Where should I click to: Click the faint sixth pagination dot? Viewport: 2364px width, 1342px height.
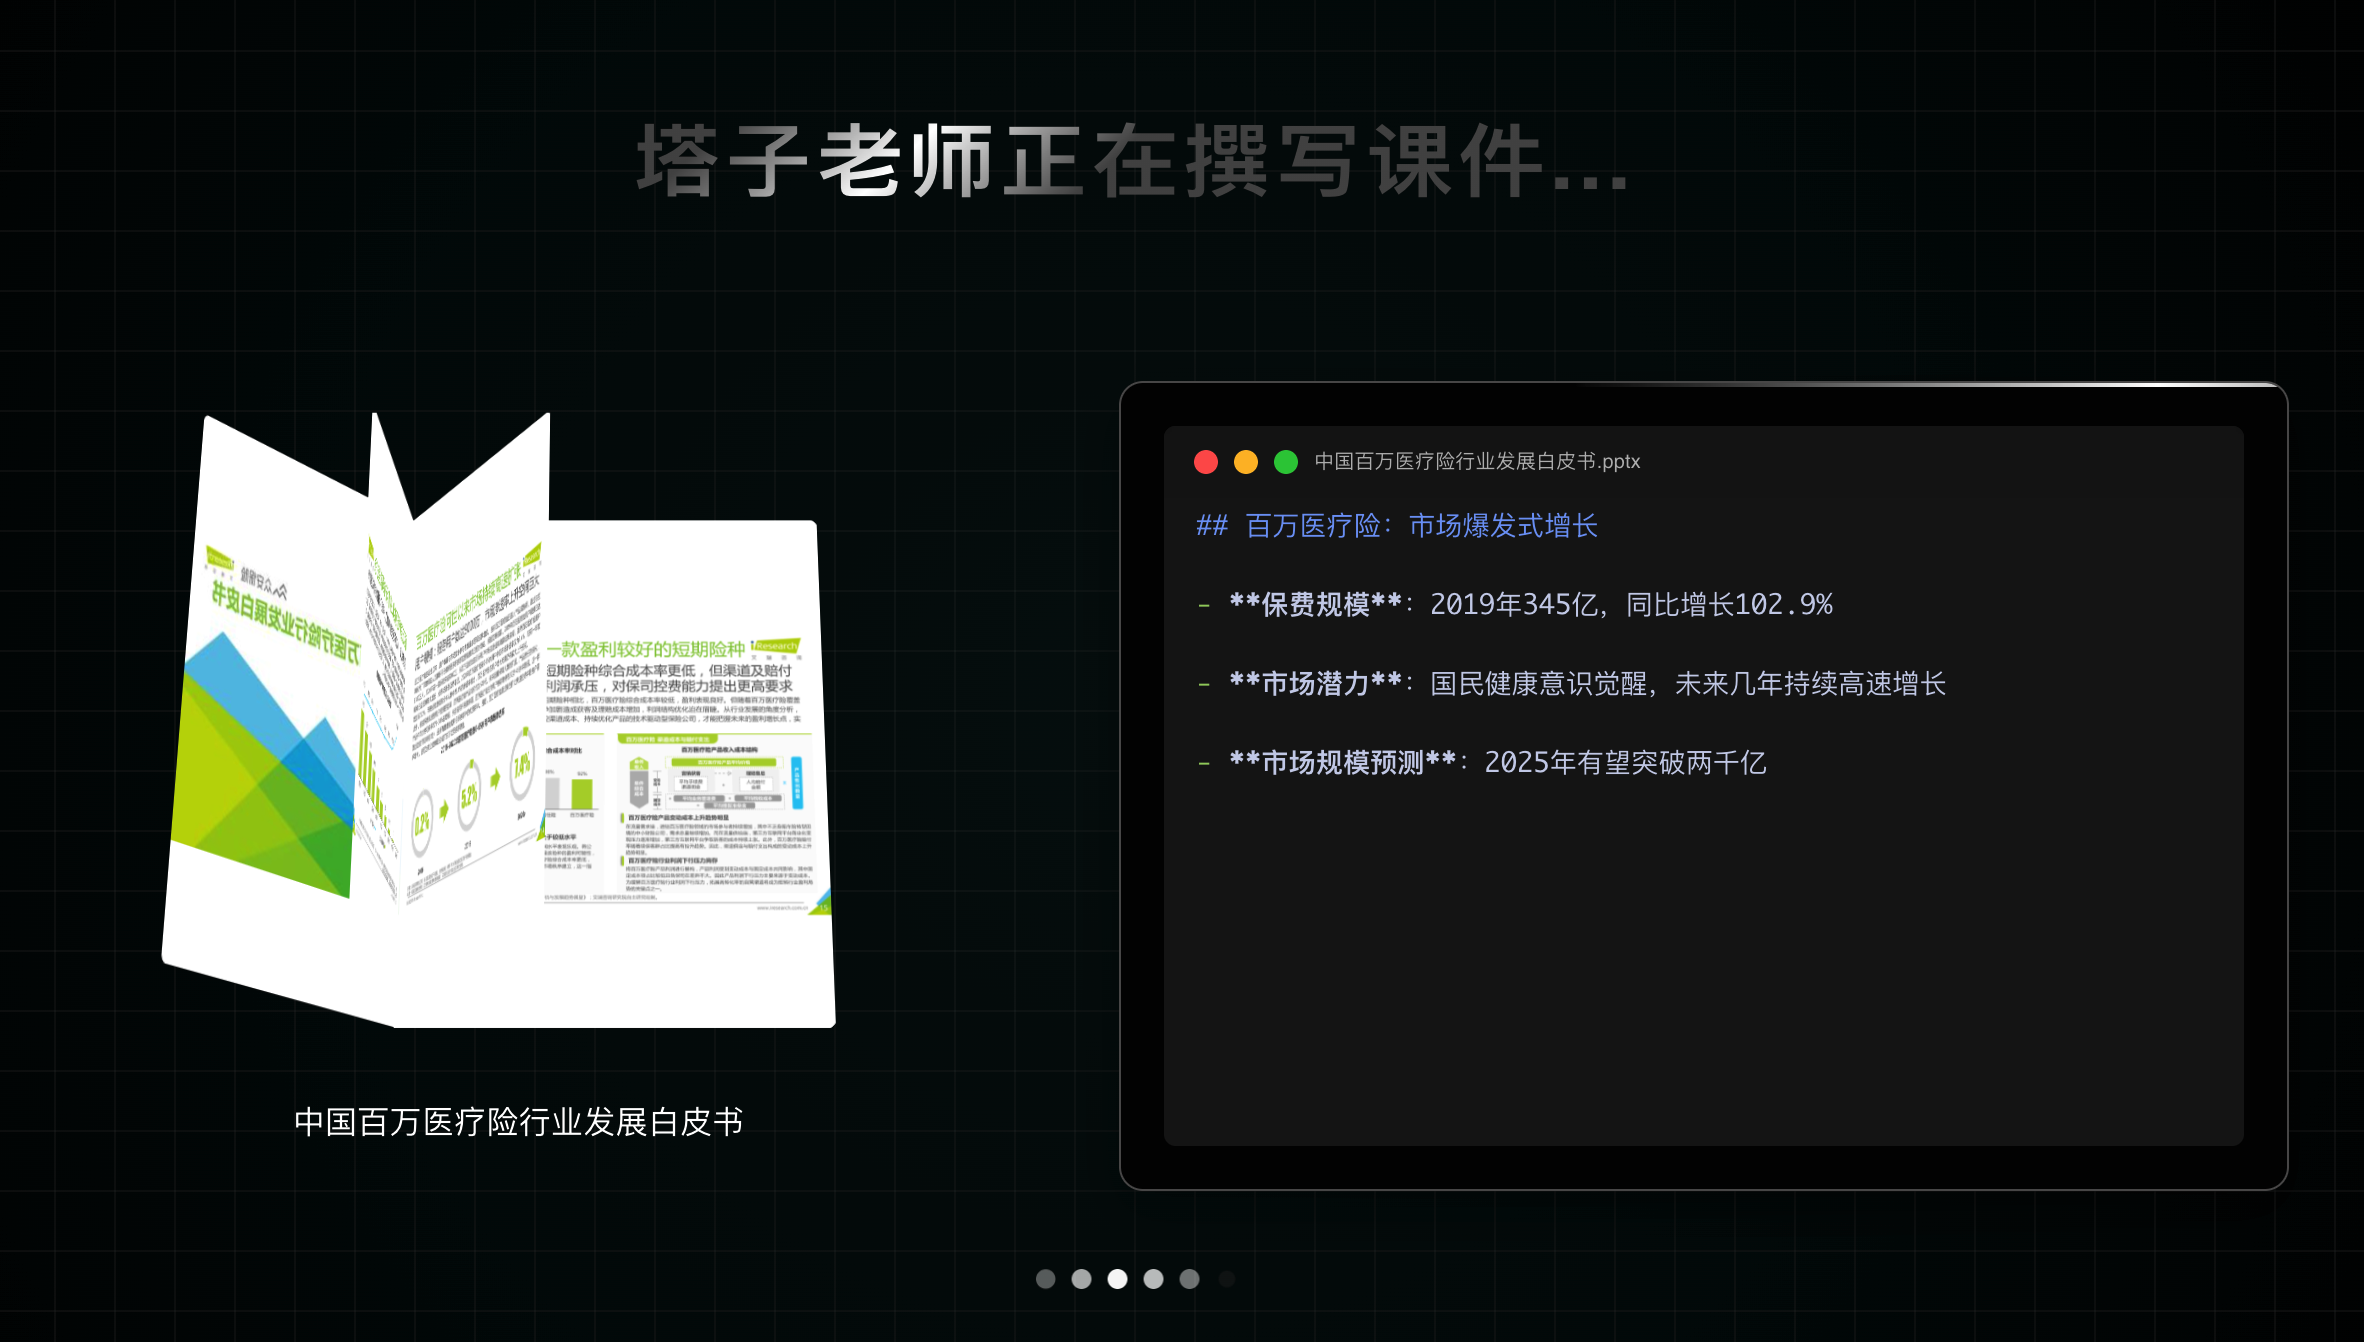(x=1227, y=1279)
